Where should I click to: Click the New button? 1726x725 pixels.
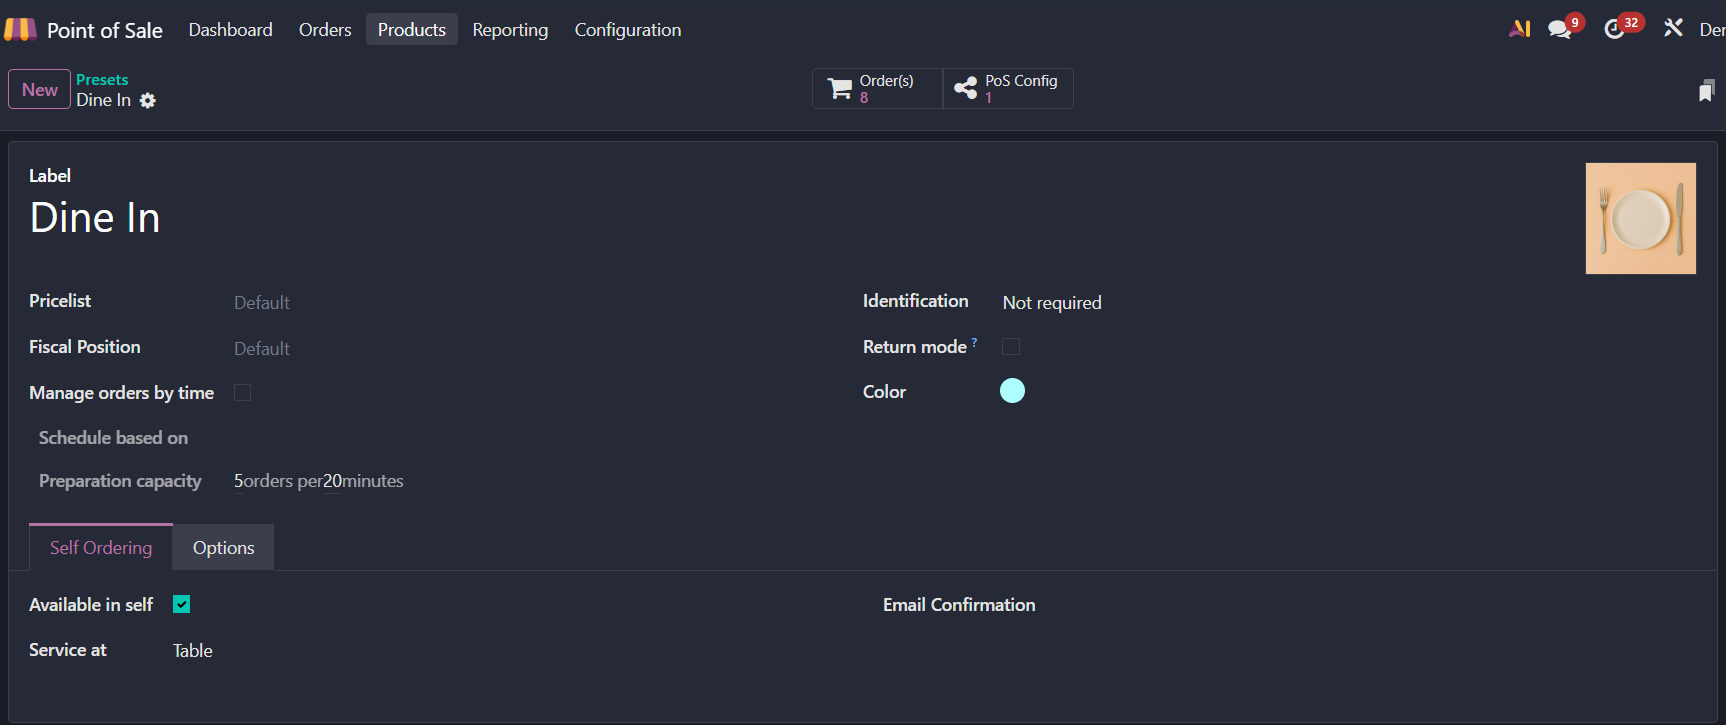(x=39, y=89)
